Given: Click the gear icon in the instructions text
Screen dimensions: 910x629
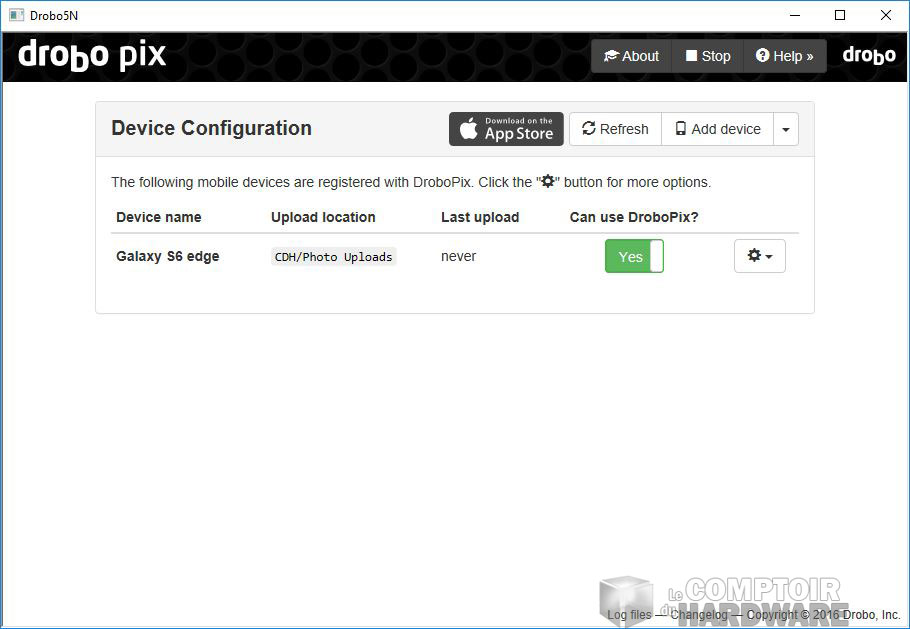Looking at the screenshot, I should pos(547,182).
